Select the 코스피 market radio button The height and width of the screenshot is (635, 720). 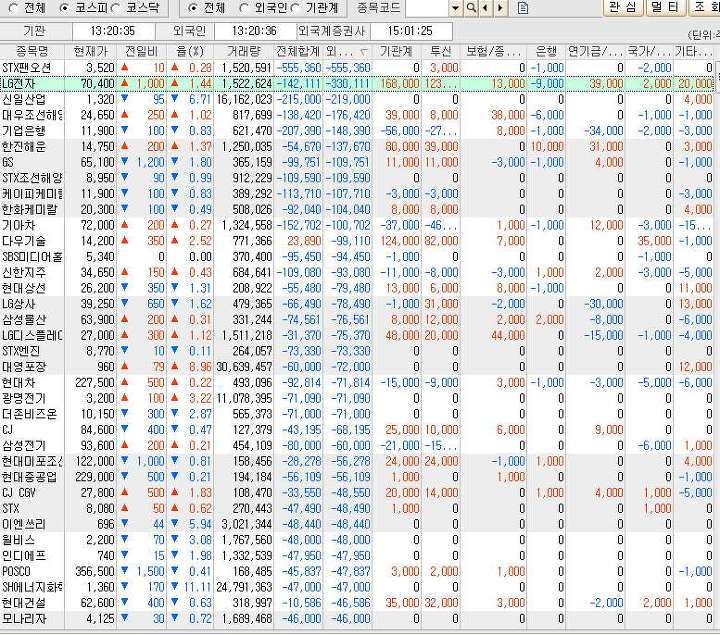65,8
